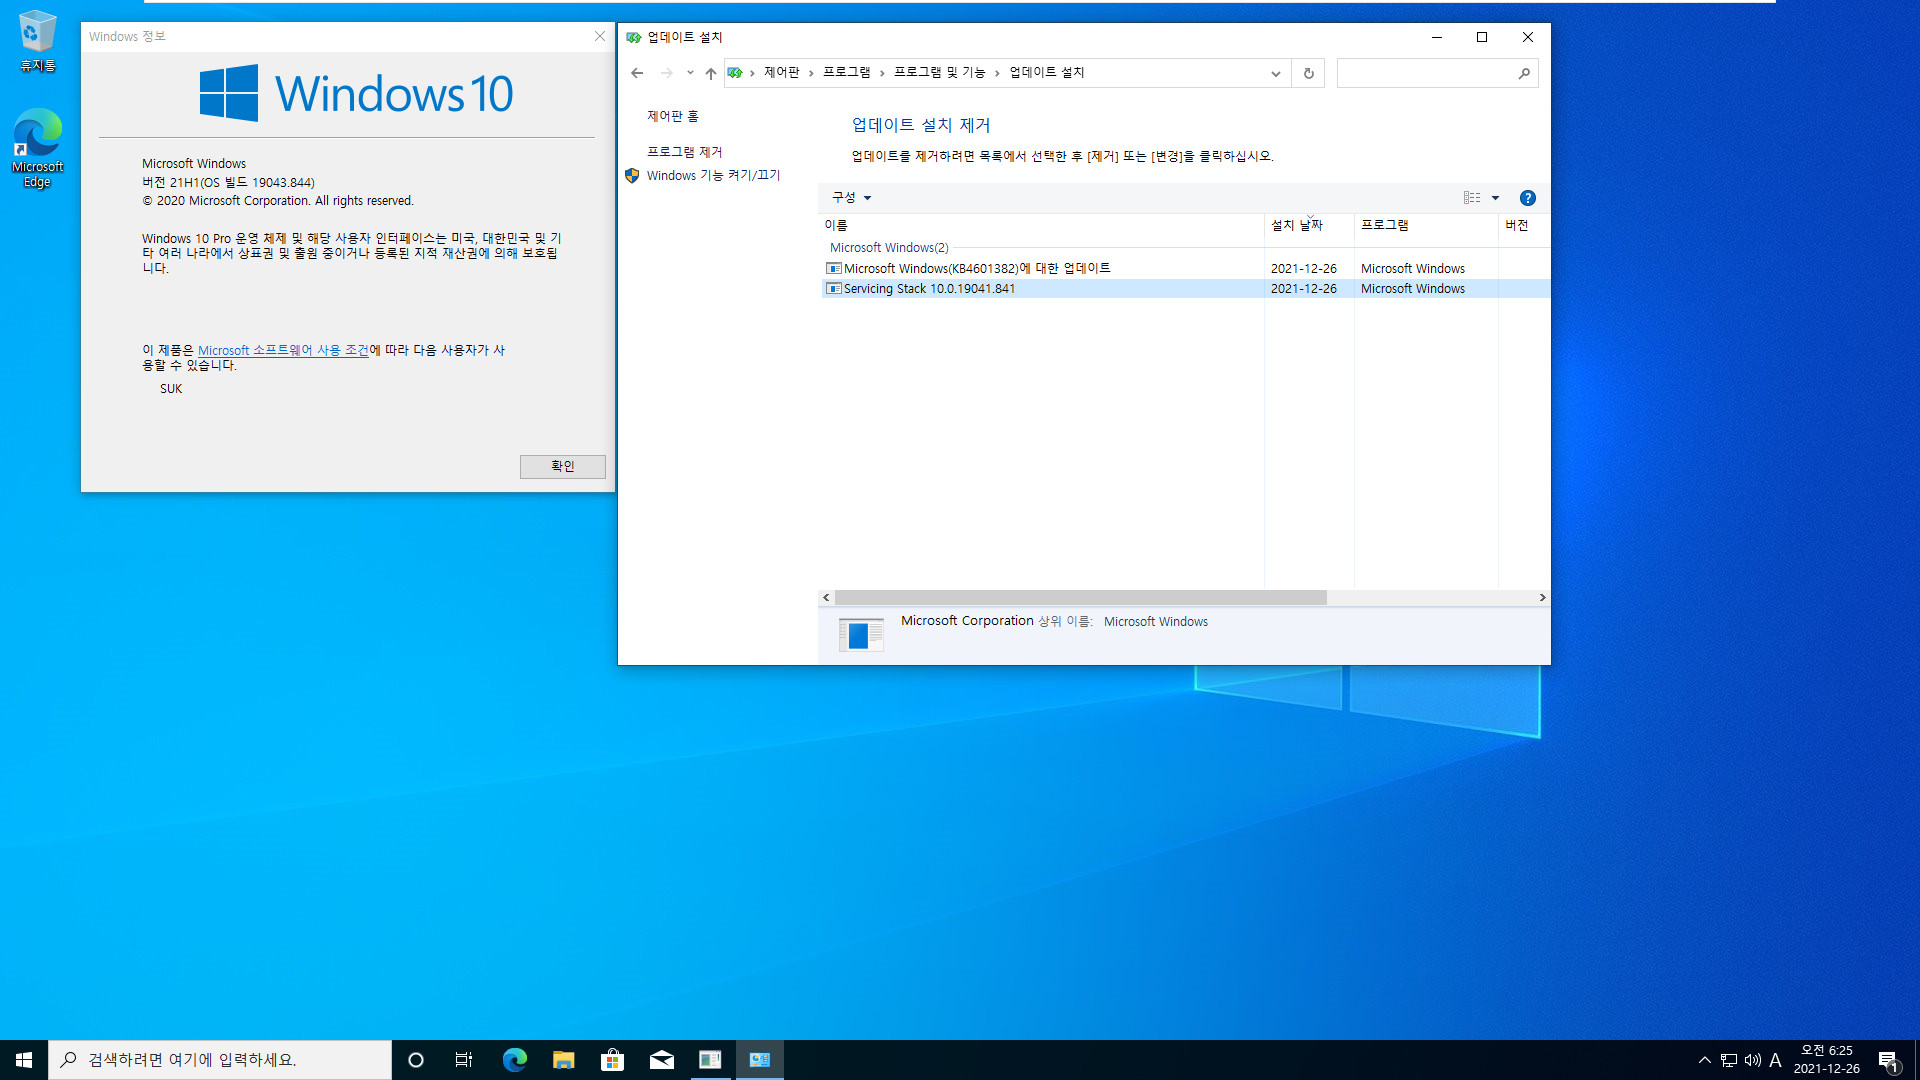The image size is (1920, 1080).
Task: Click the taskbar search box
Action: (x=220, y=1060)
